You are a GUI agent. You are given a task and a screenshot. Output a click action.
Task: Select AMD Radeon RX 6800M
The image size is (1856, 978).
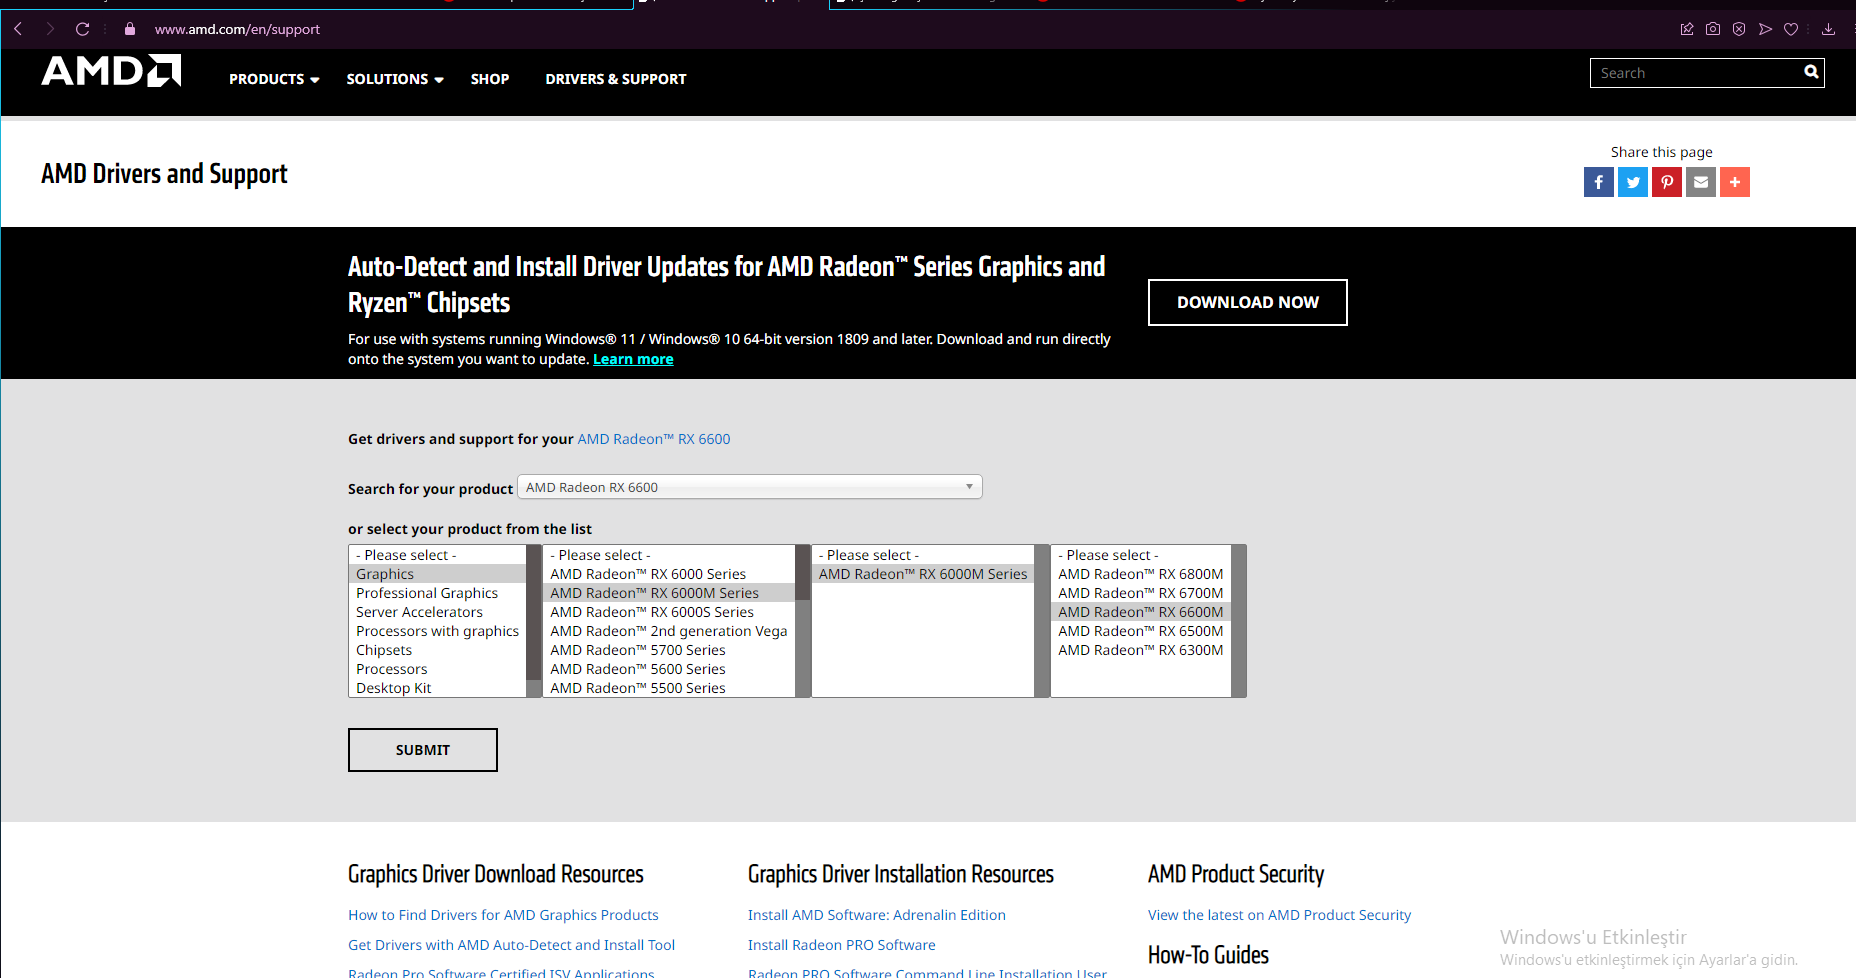[x=1141, y=574]
